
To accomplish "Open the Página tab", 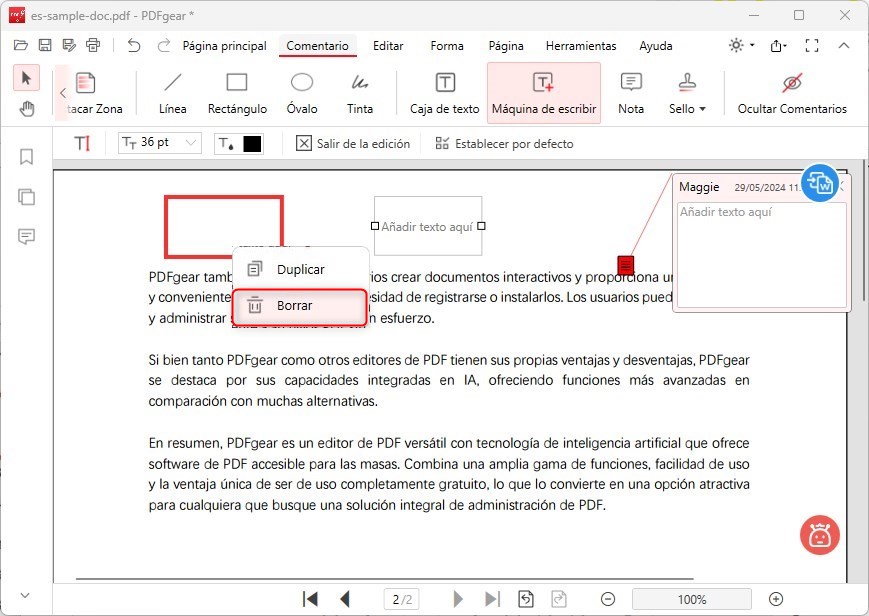I will pos(506,46).
